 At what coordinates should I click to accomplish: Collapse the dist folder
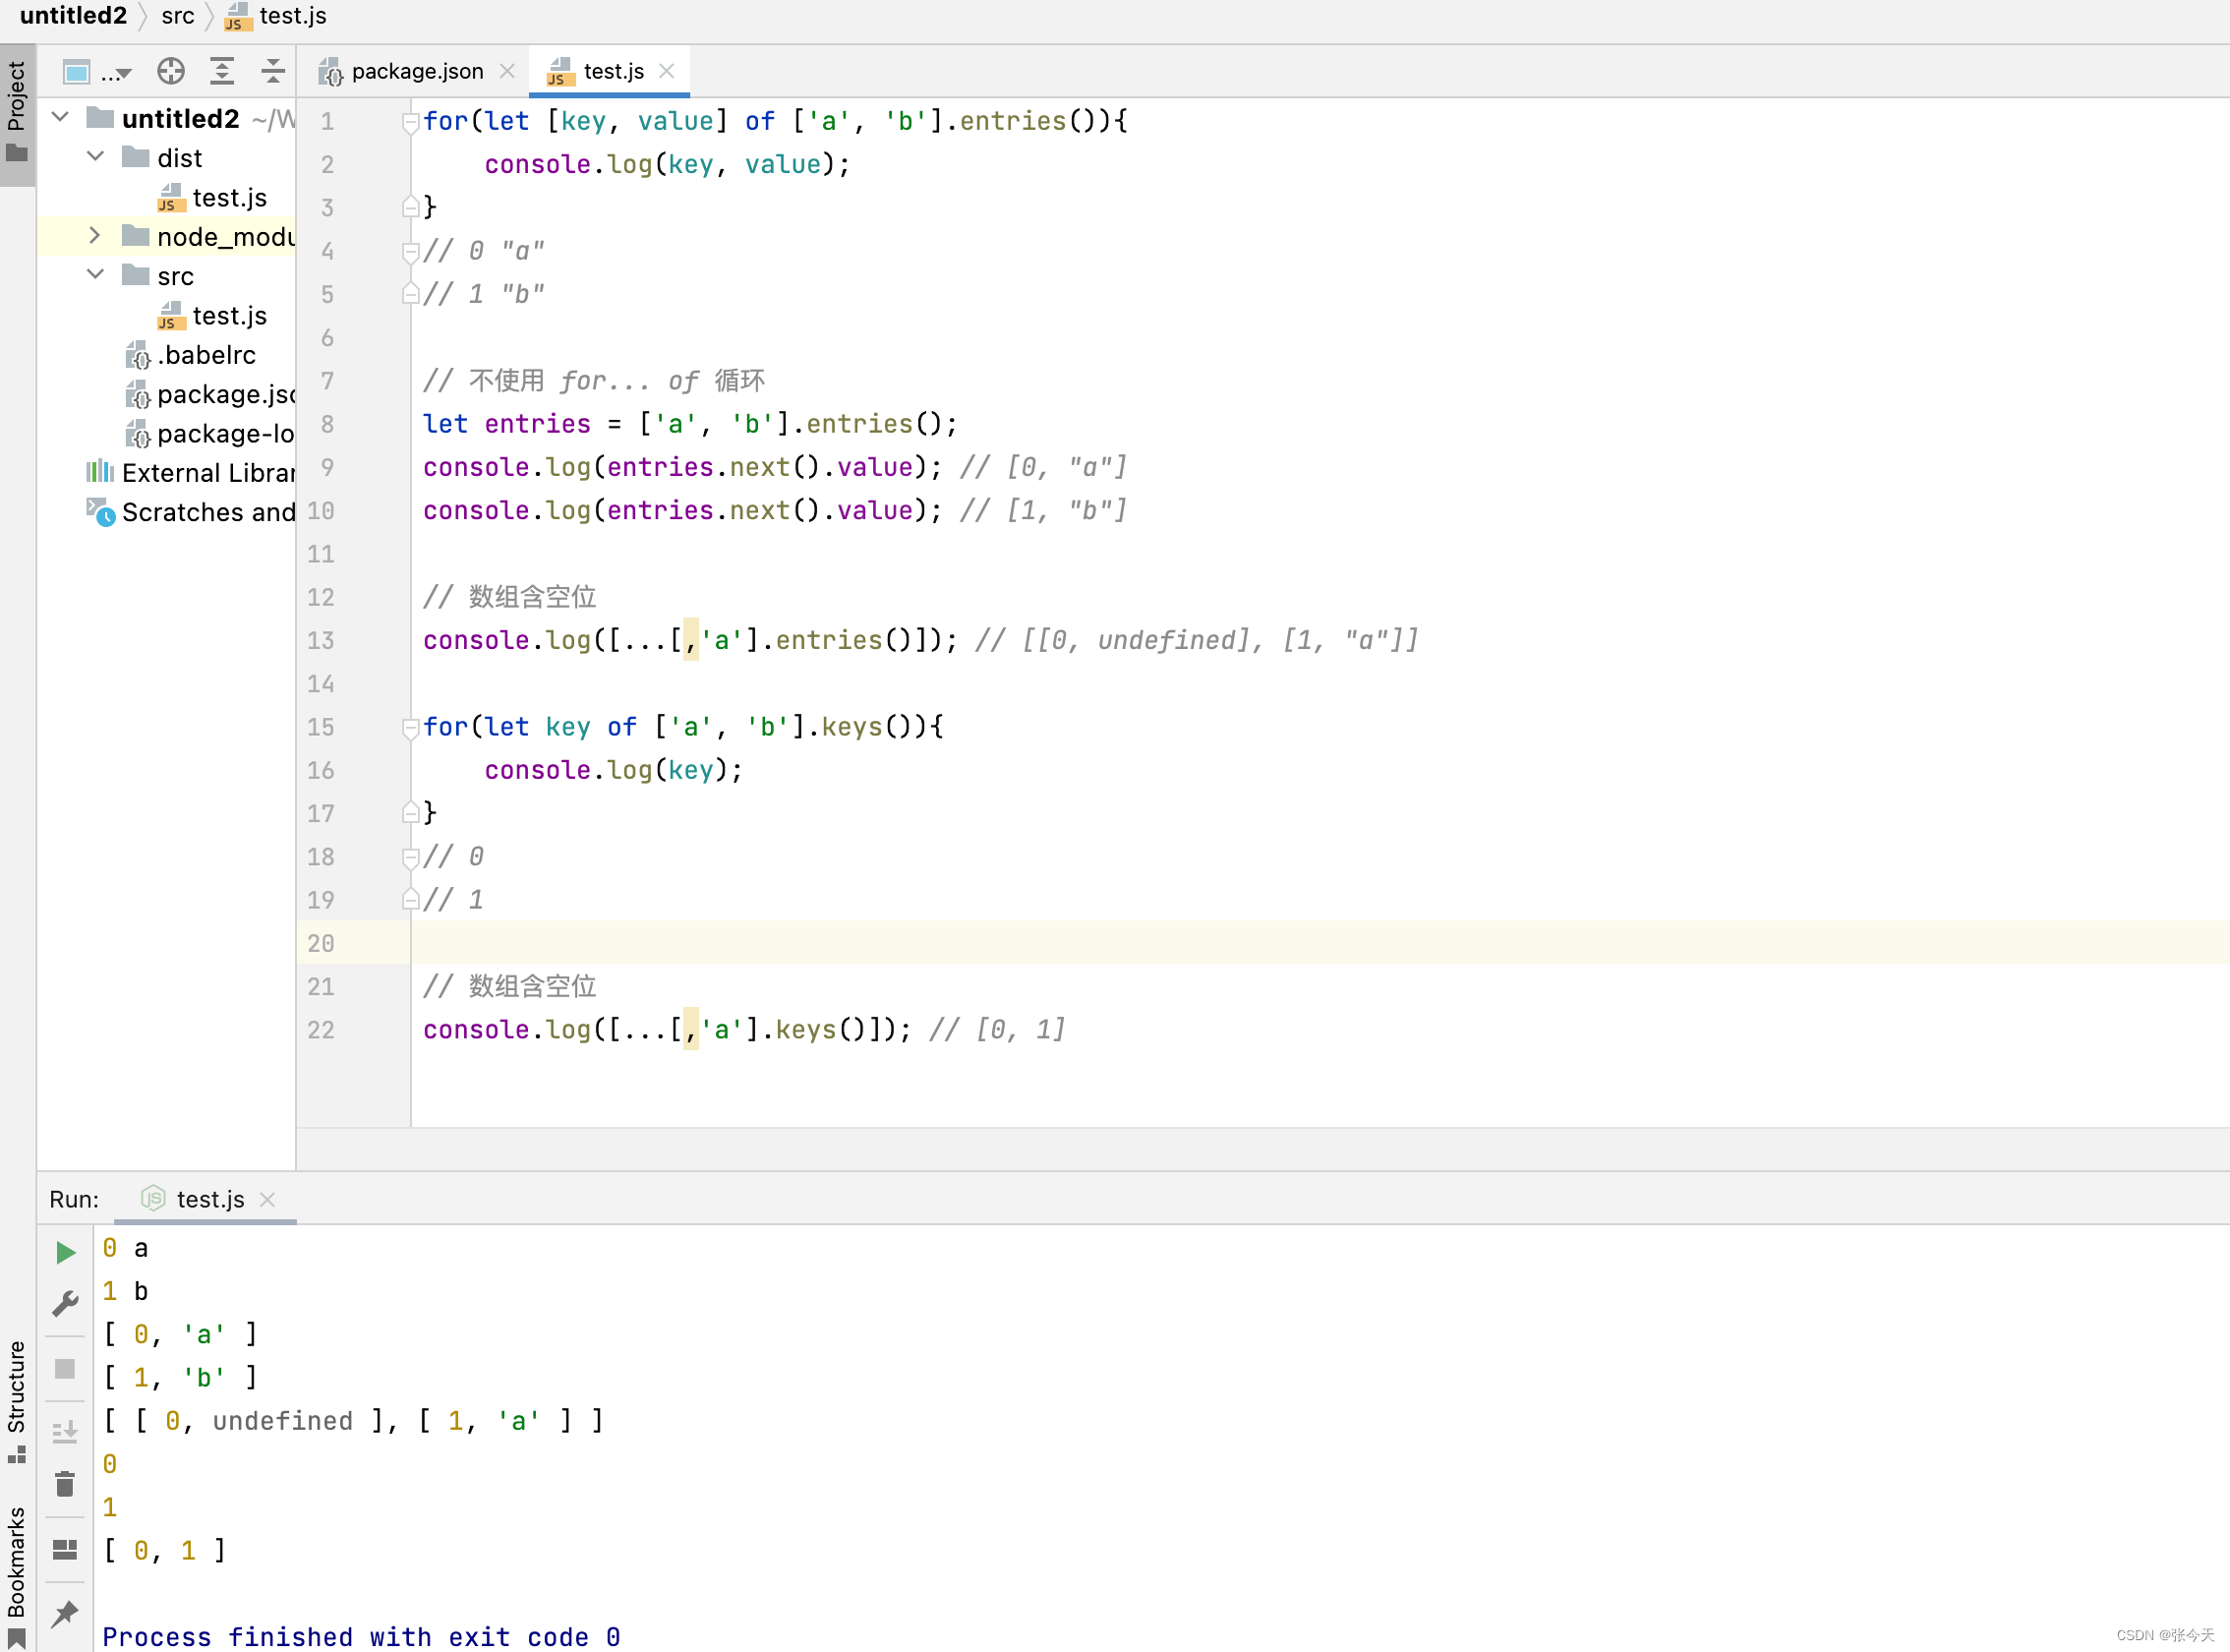pyautogui.click(x=96, y=157)
